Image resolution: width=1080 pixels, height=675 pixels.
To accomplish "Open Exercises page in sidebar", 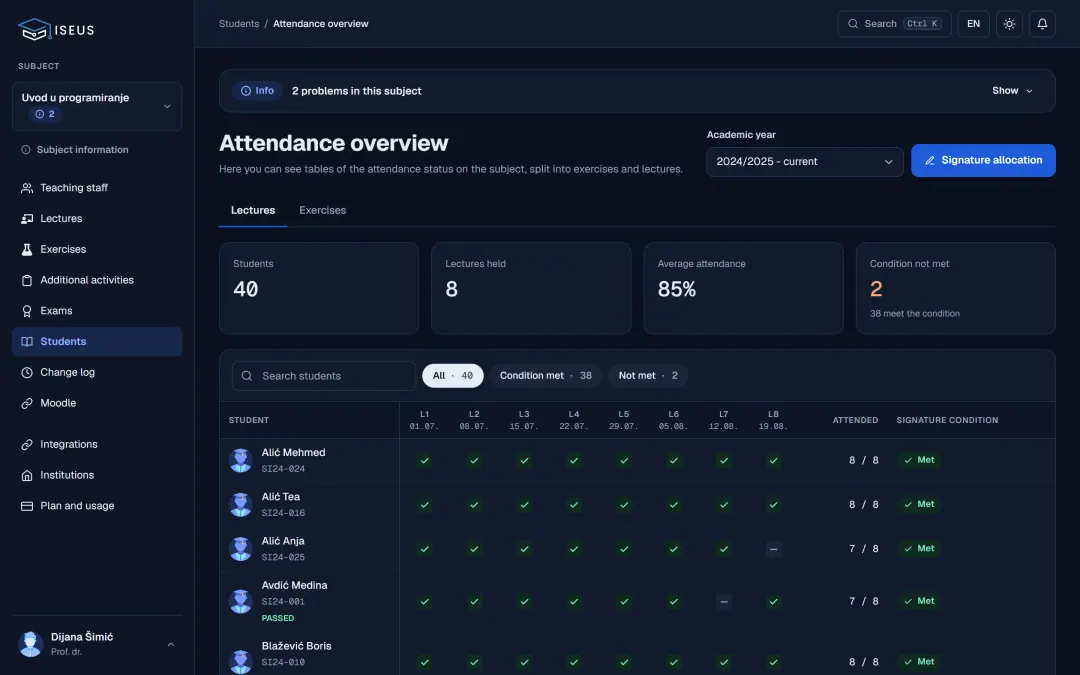I will point(97,249).
